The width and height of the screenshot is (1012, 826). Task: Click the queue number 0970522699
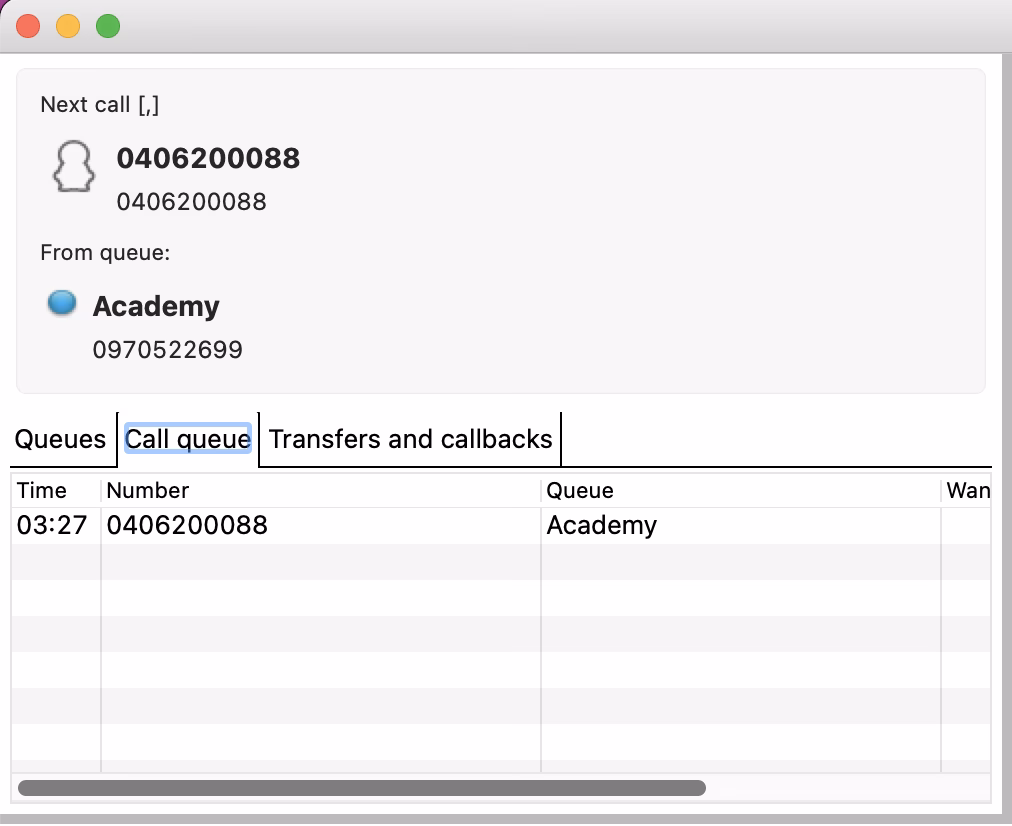167,349
